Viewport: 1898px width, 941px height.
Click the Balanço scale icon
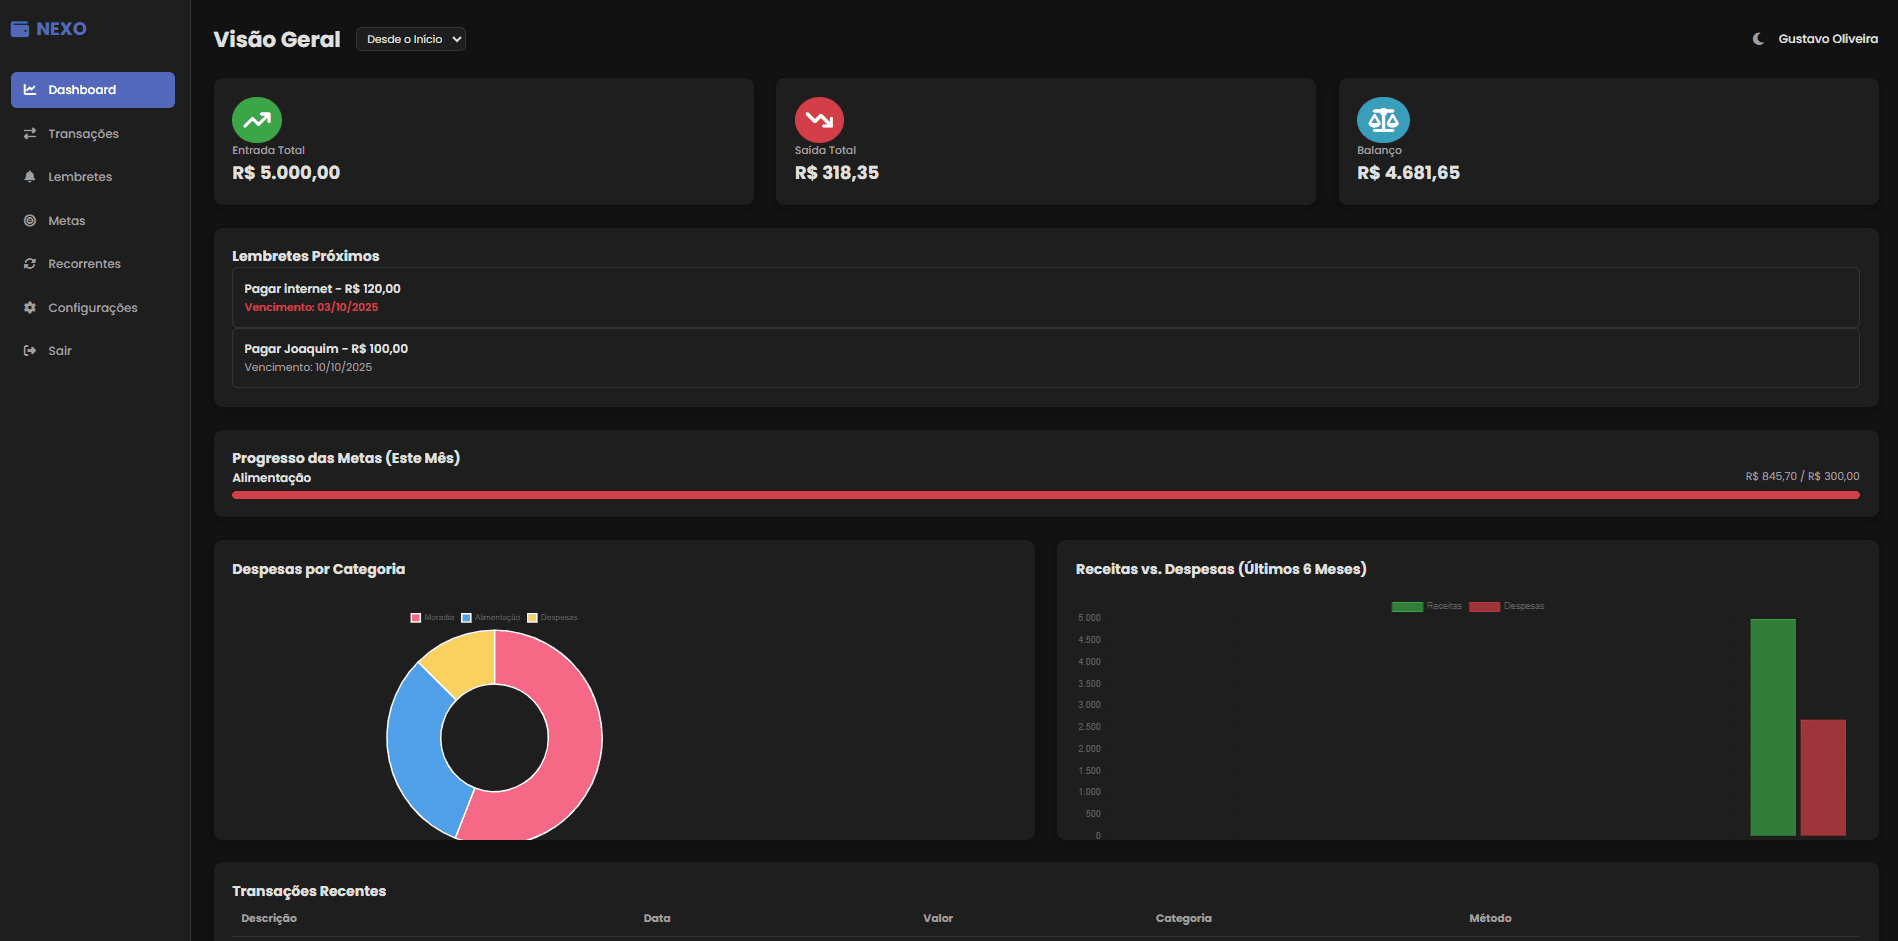click(1383, 120)
